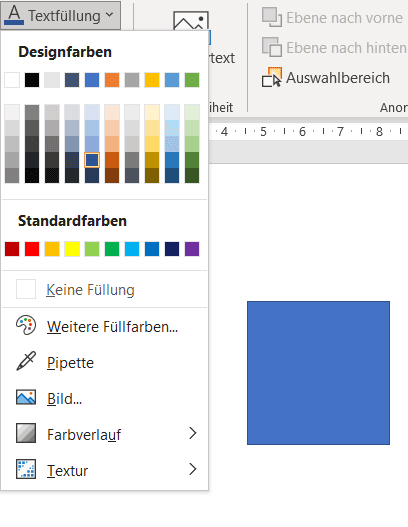Select light green standard color
Viewport: 408px width, 527px height.
[x=92, y=249]
